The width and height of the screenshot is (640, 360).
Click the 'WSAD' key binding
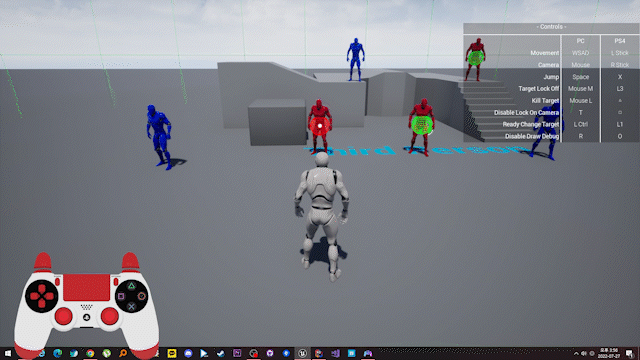[x=580, y=53]
